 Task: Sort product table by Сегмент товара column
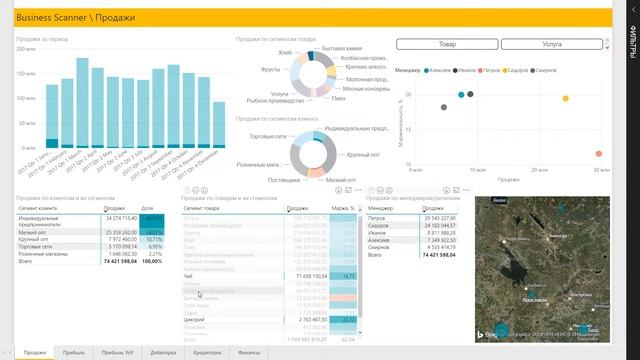click(x=201, y=208)
